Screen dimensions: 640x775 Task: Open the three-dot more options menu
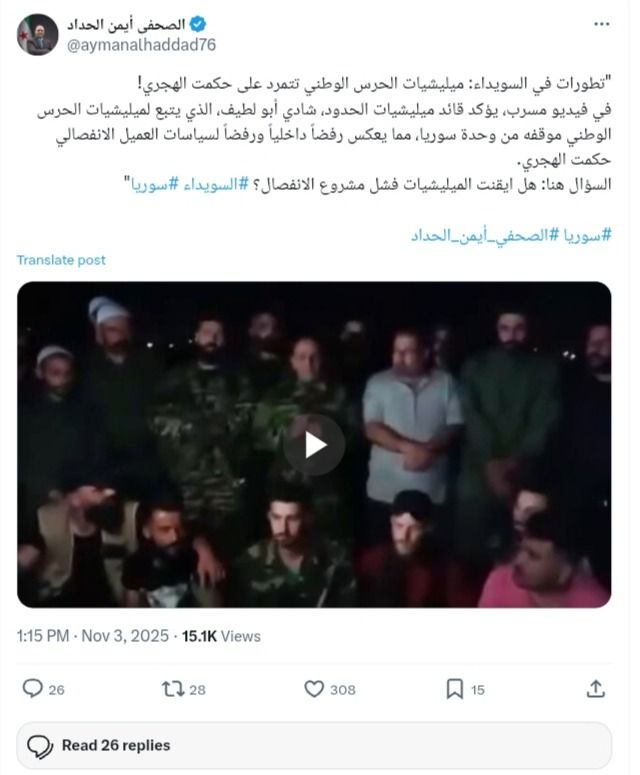coord(601,24)
